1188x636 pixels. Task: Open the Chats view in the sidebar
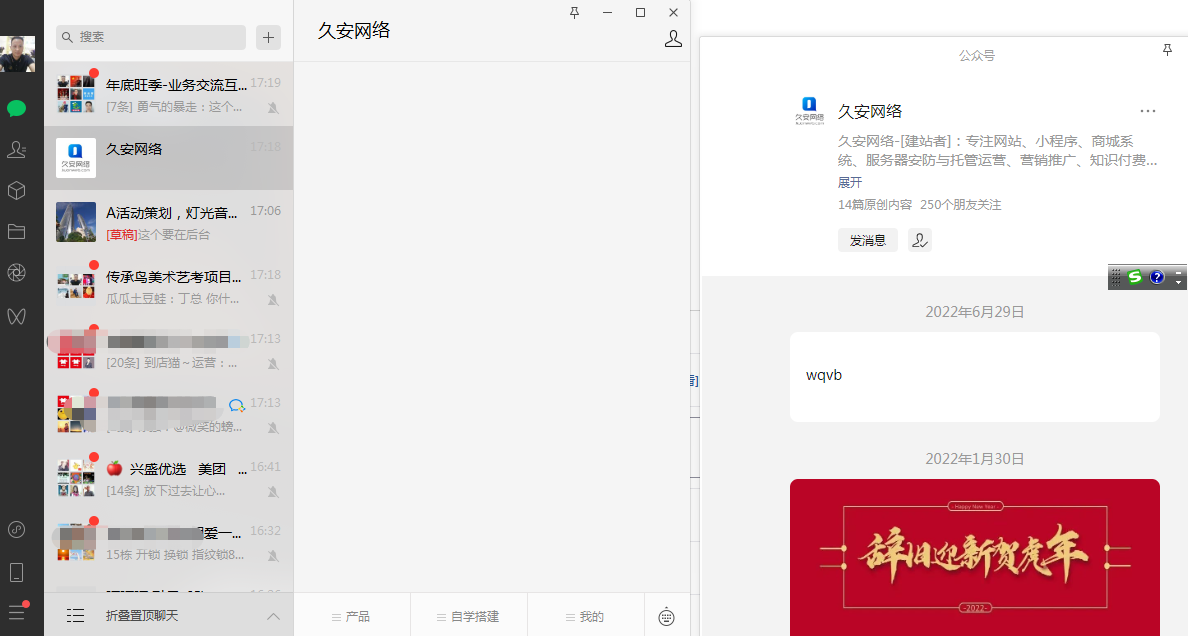coord(17,108)
